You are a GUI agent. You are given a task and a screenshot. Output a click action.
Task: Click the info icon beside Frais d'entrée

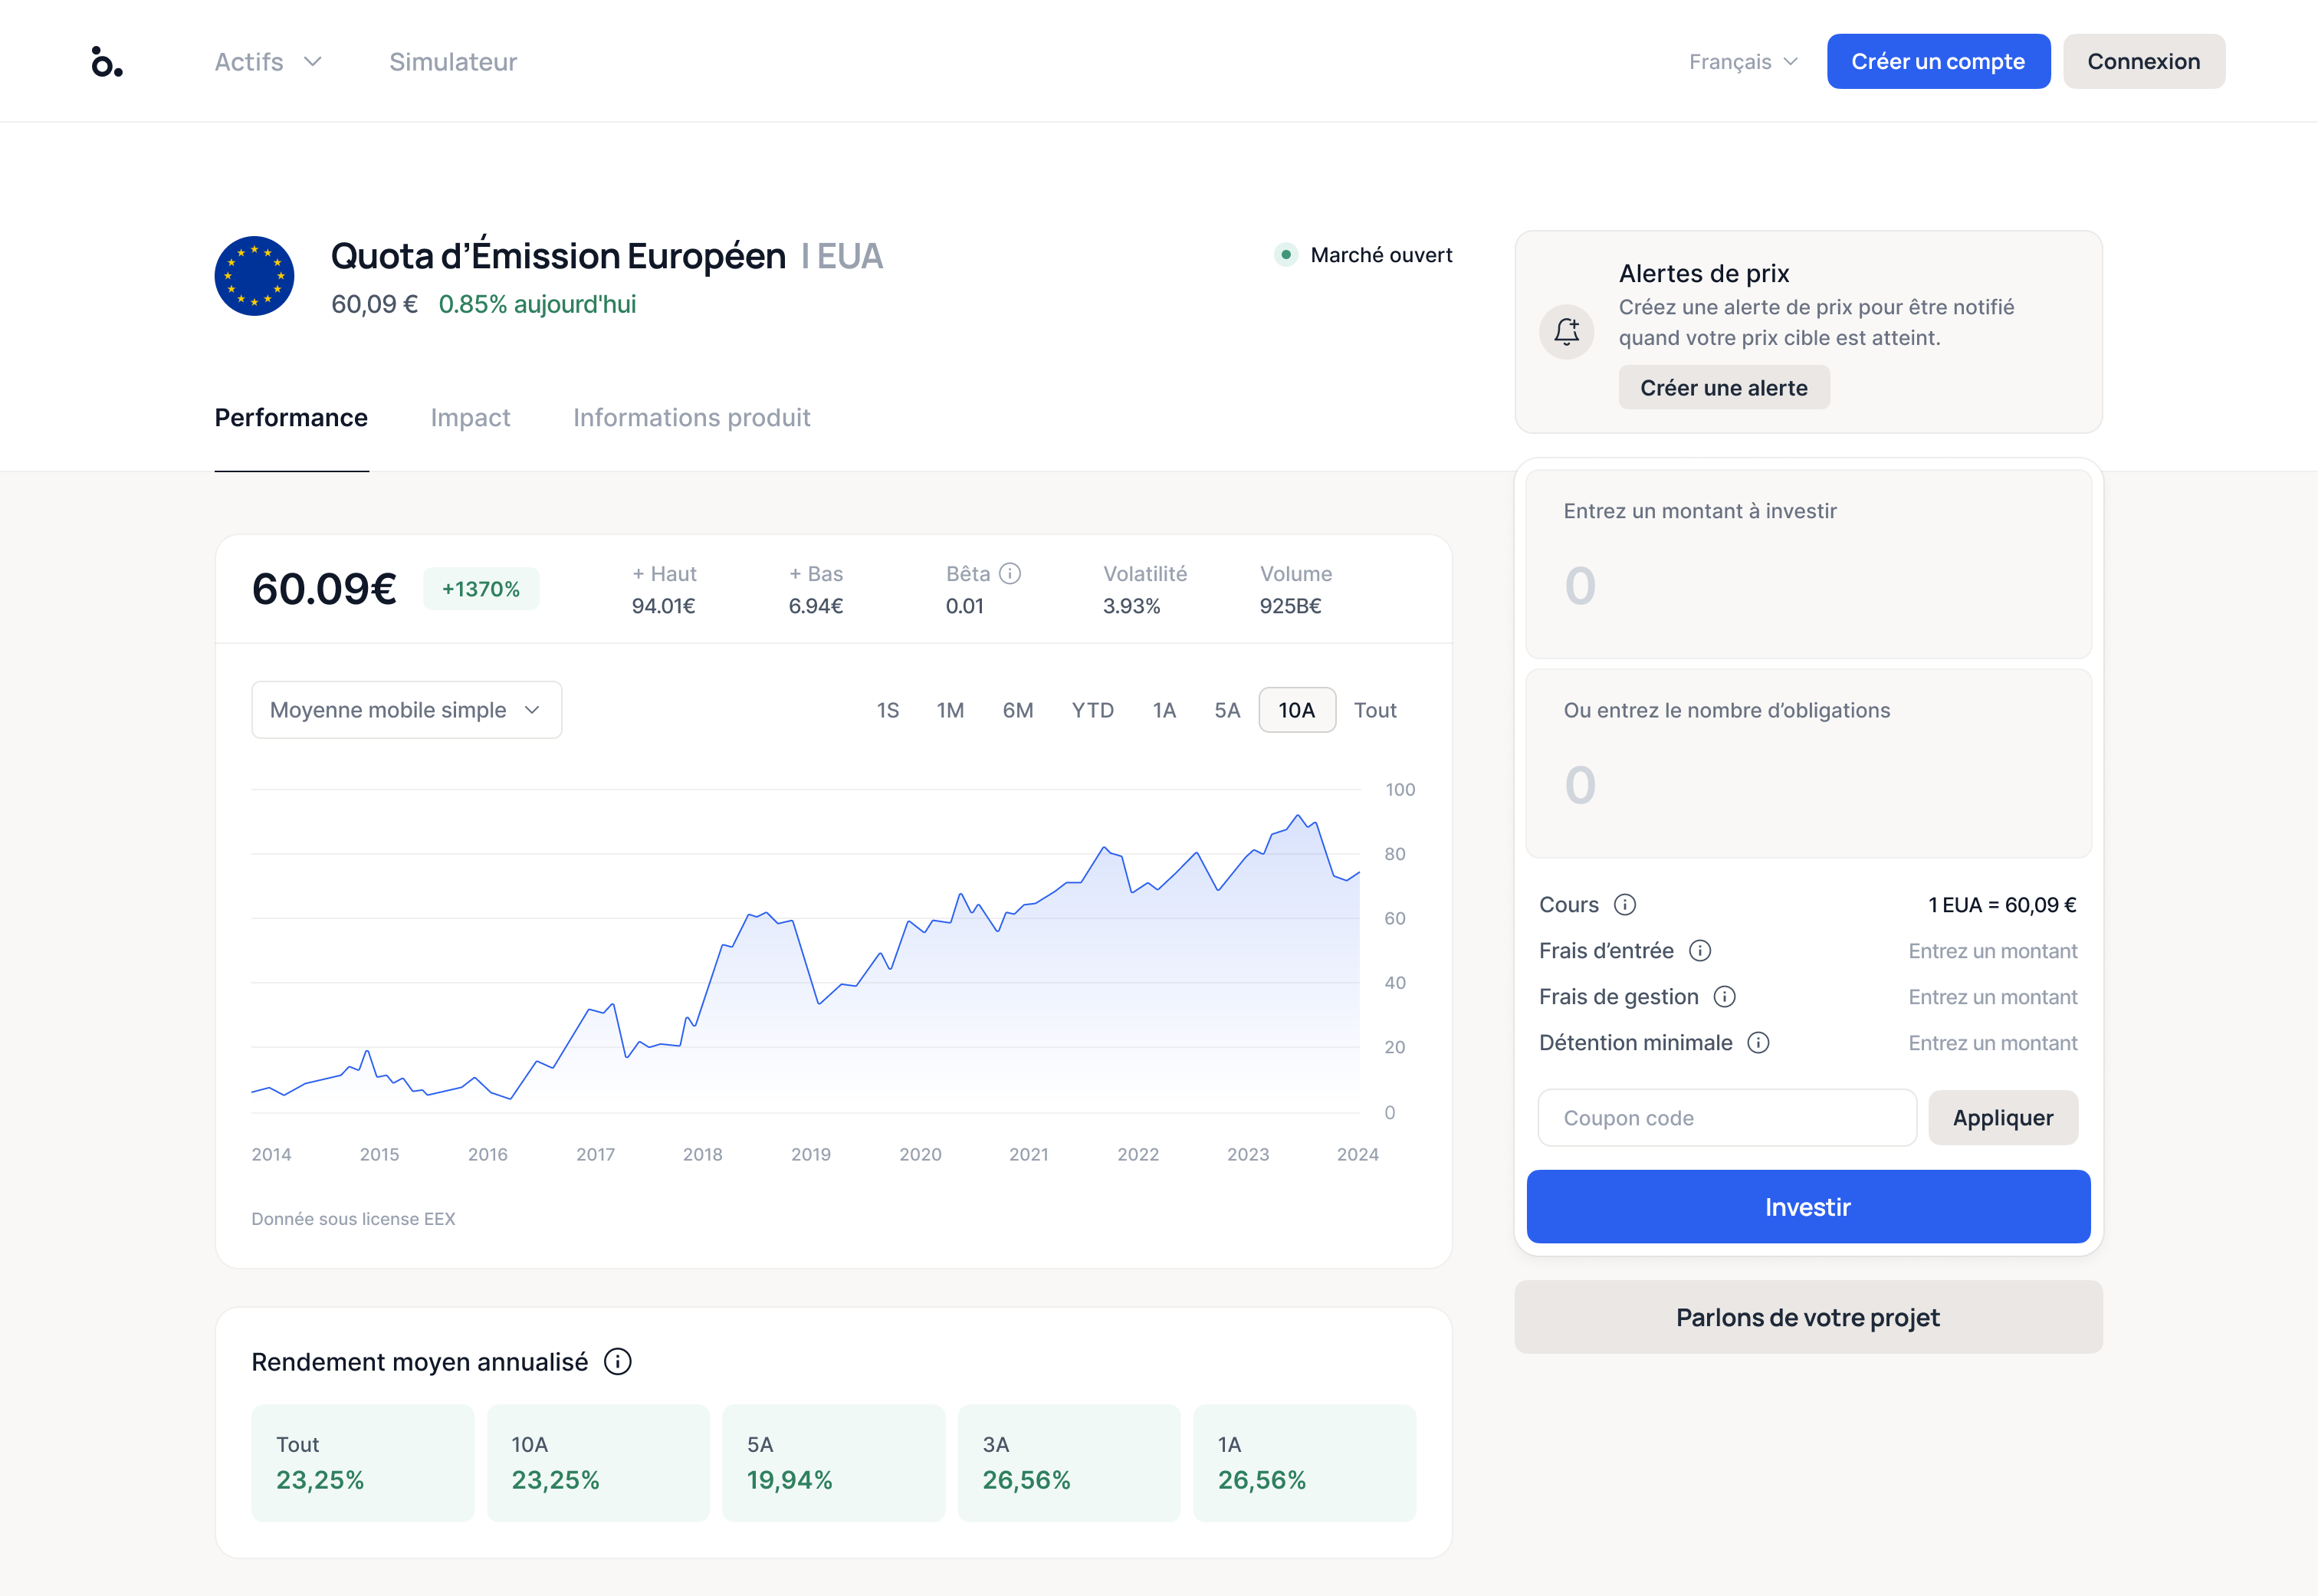(x=1700, y=951)
